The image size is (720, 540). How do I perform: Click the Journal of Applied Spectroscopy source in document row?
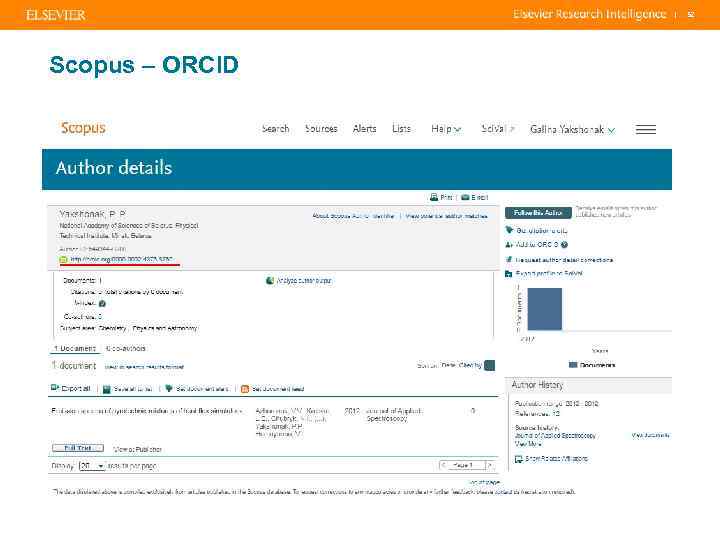coord(394,415)
